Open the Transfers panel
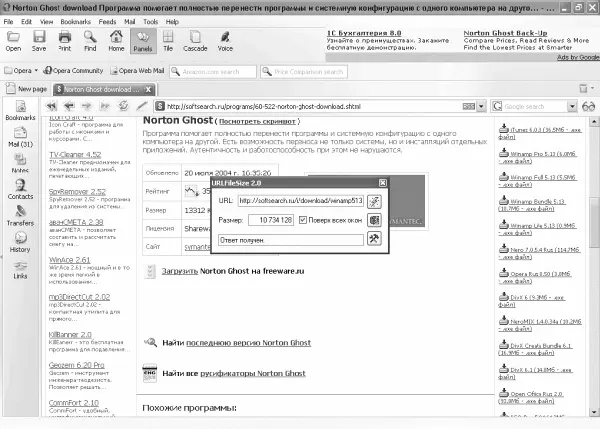 tap(20, 216)
